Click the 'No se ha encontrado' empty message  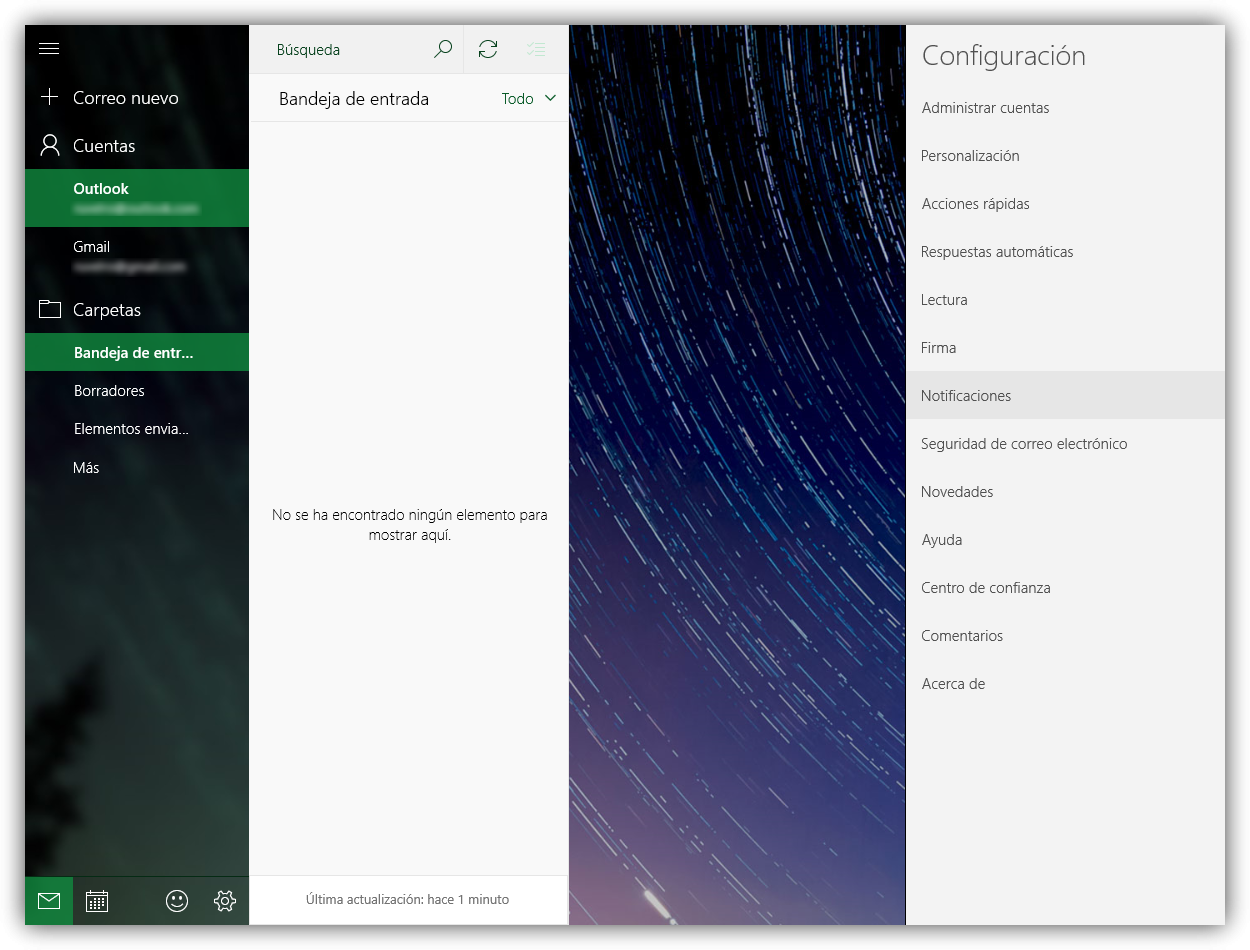coord(410,525)
